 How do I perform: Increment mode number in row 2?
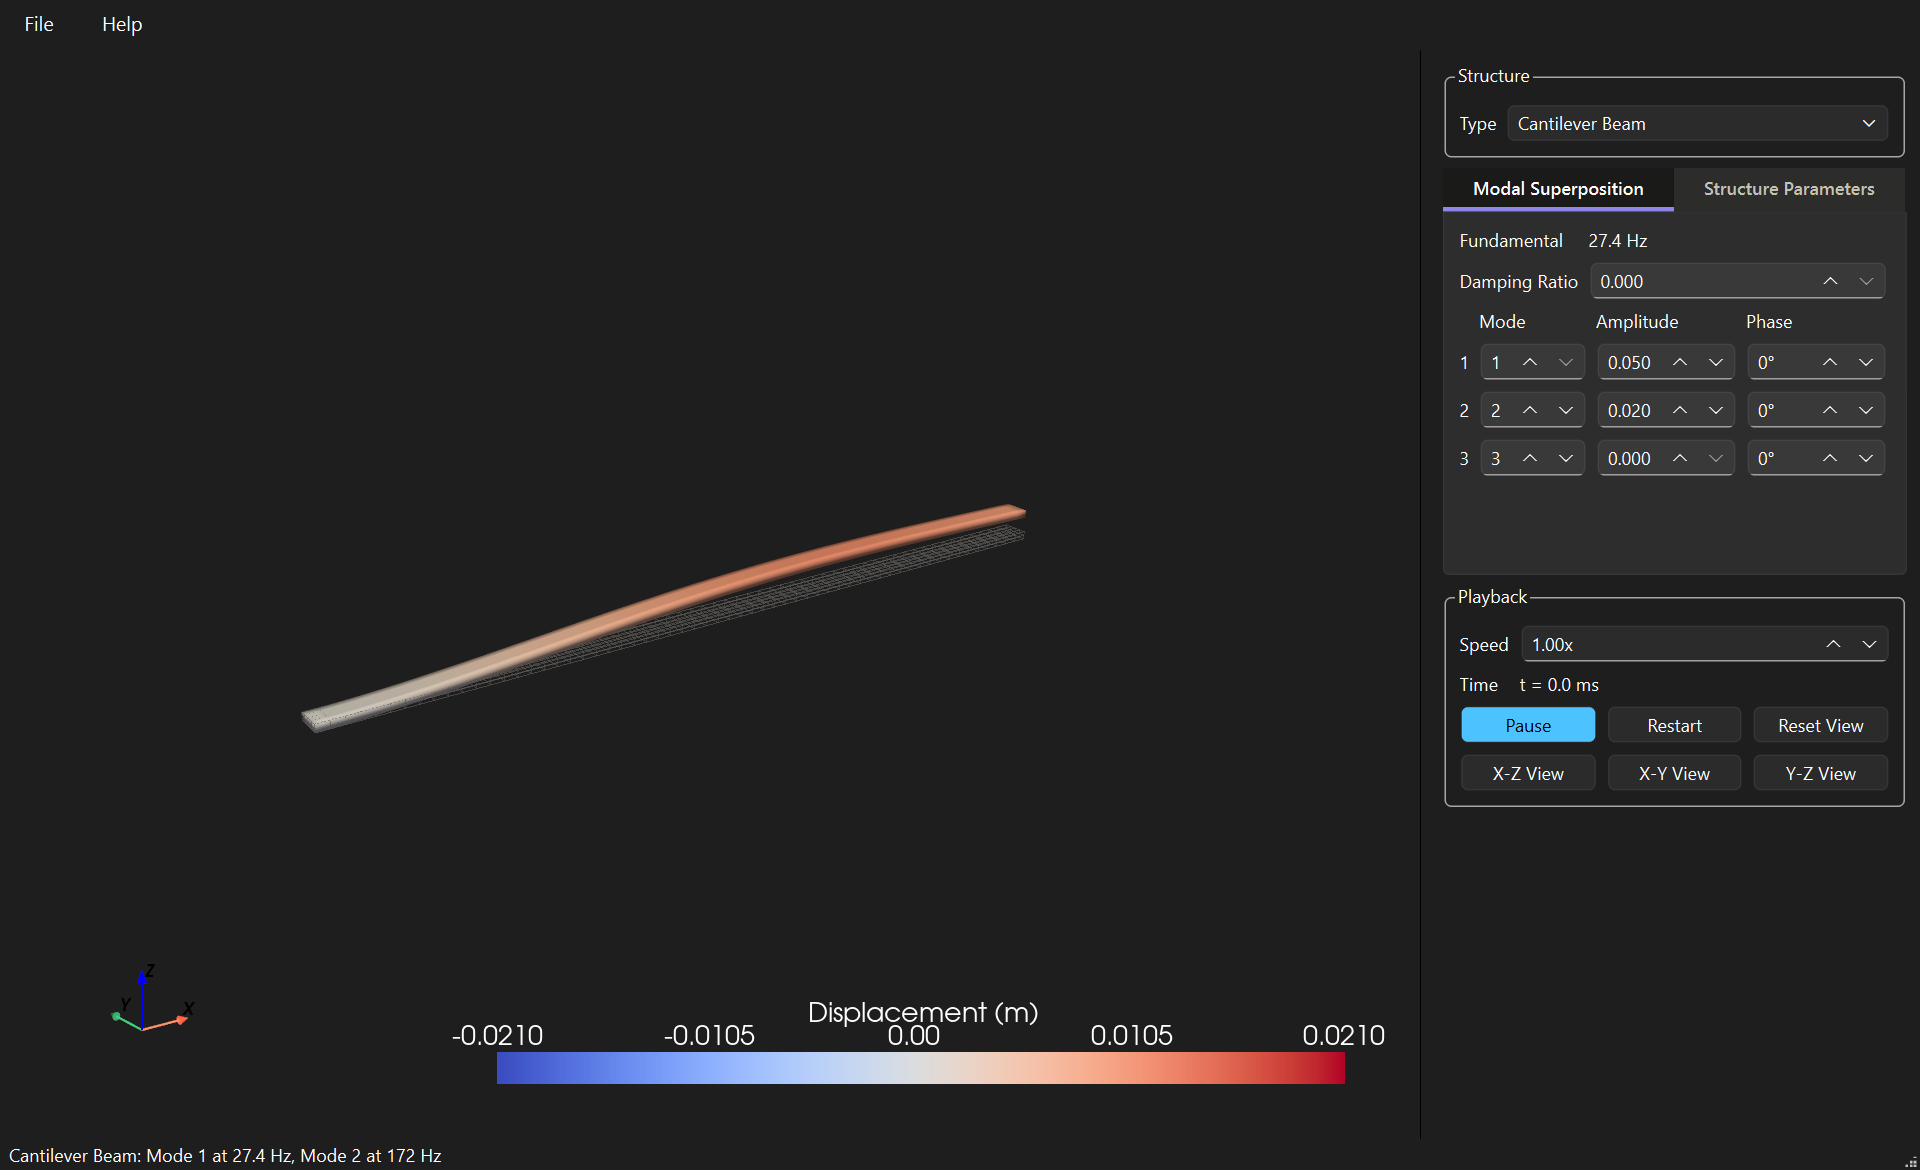pos(1530,411)
